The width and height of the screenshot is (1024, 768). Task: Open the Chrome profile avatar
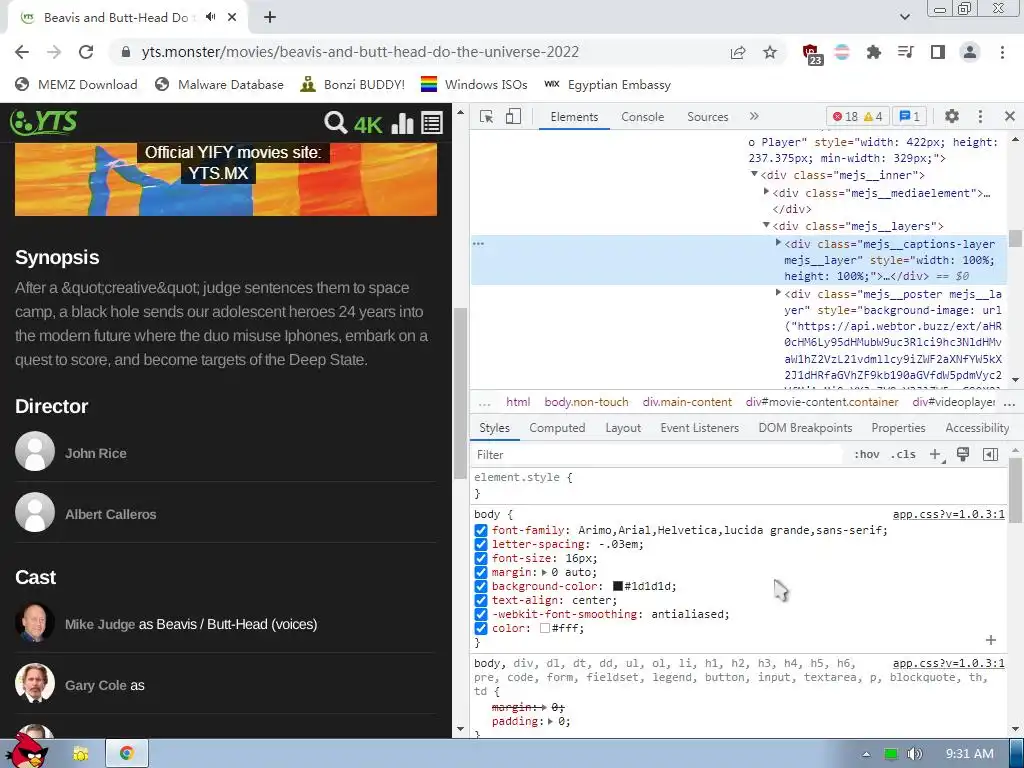pos(970,52)
